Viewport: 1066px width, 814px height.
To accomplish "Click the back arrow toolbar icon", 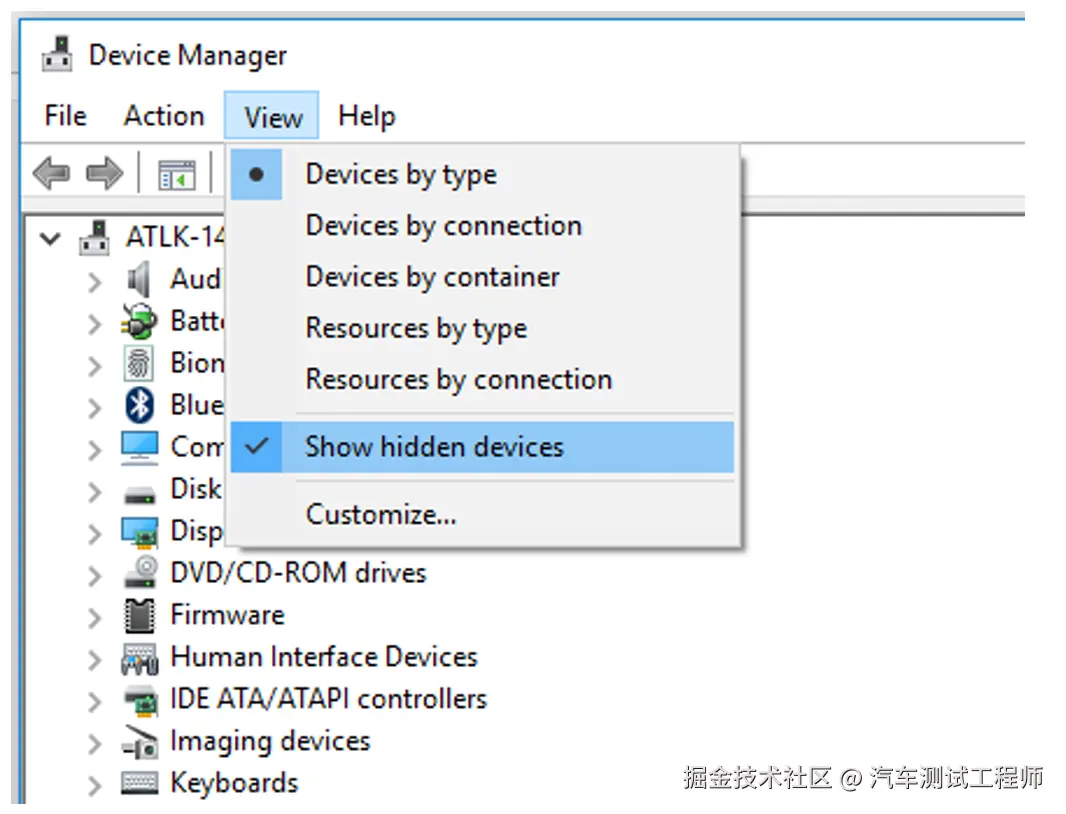I will click(x=51, y=174).
